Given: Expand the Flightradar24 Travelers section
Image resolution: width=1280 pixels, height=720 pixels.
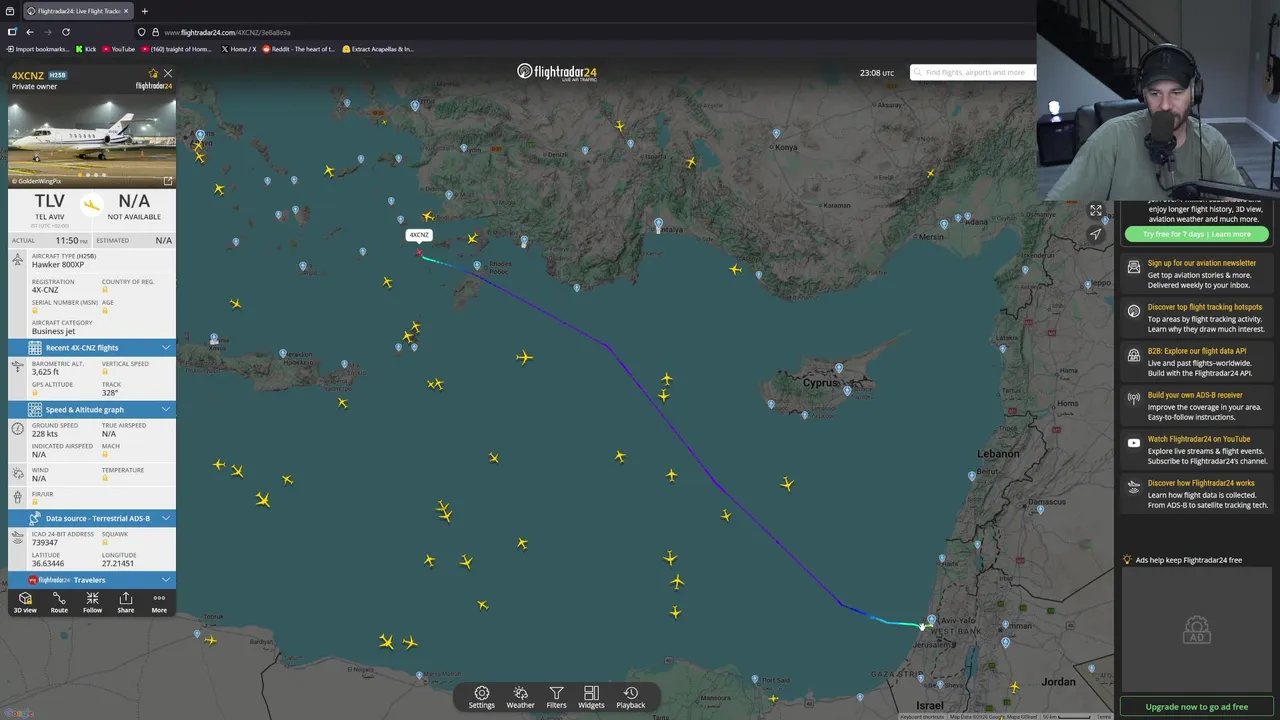Looking at the screenshot, I should 92,580.
